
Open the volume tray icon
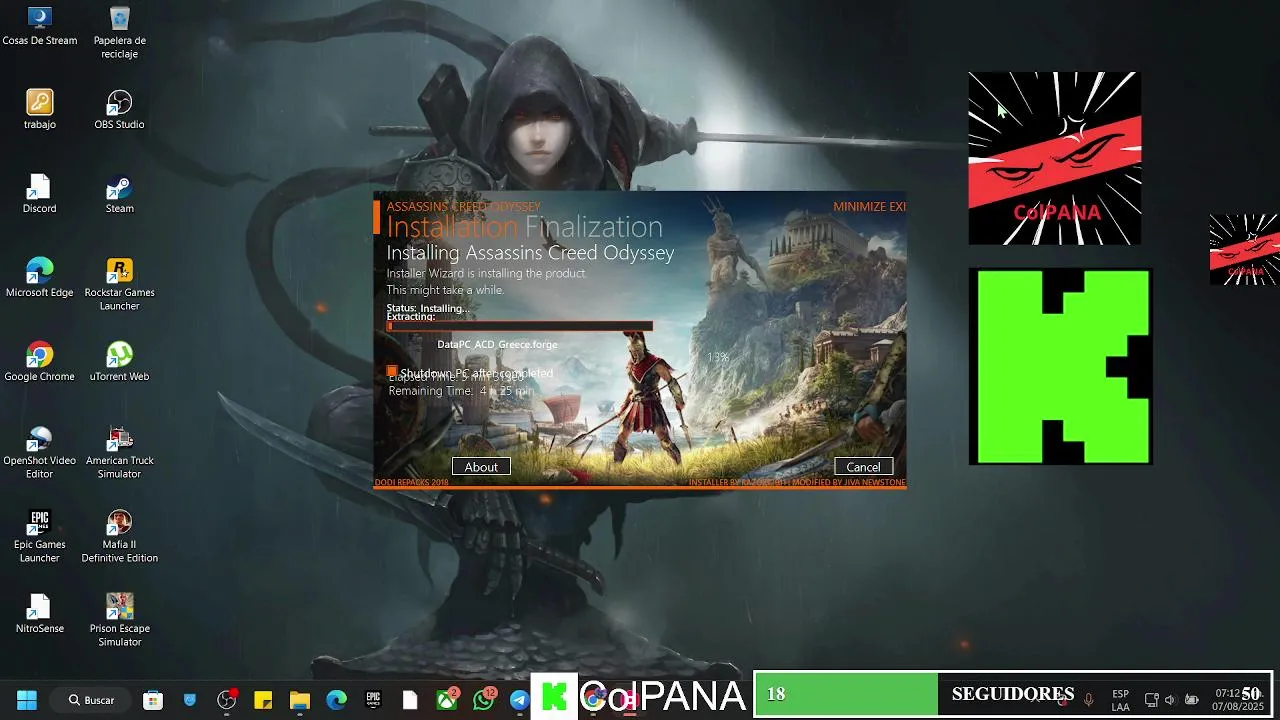pyautogui.click(x=1170, y=700)
